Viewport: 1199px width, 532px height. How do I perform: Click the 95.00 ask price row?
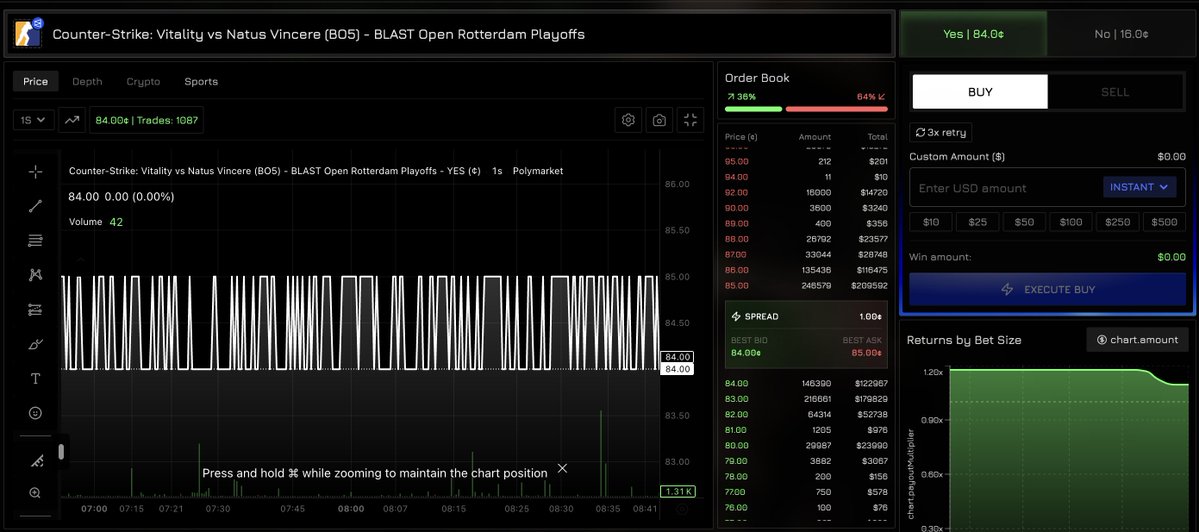tap(806, 161)
